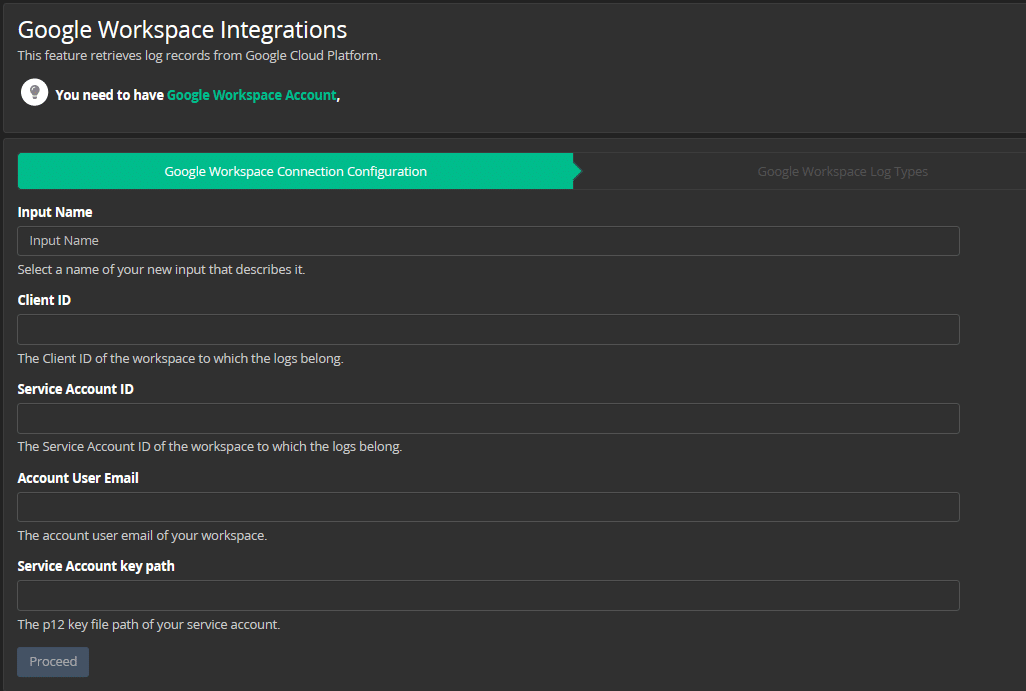Focus the Input Name text field

pyautogui.click(x=488, y=241)
